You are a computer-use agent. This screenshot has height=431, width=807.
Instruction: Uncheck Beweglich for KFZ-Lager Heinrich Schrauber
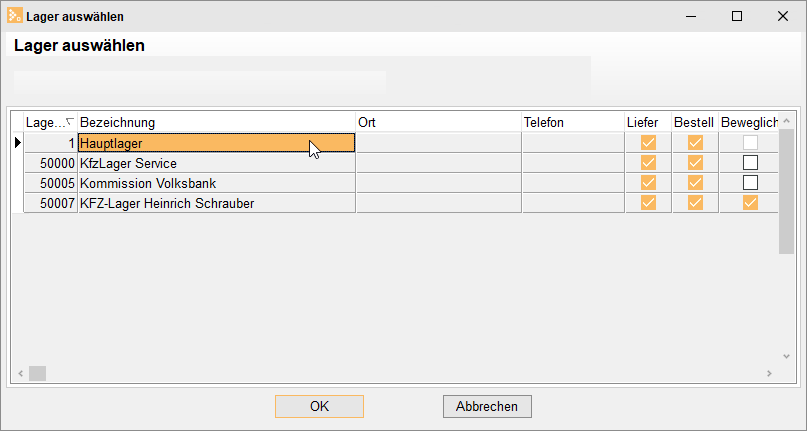(750, 203)
